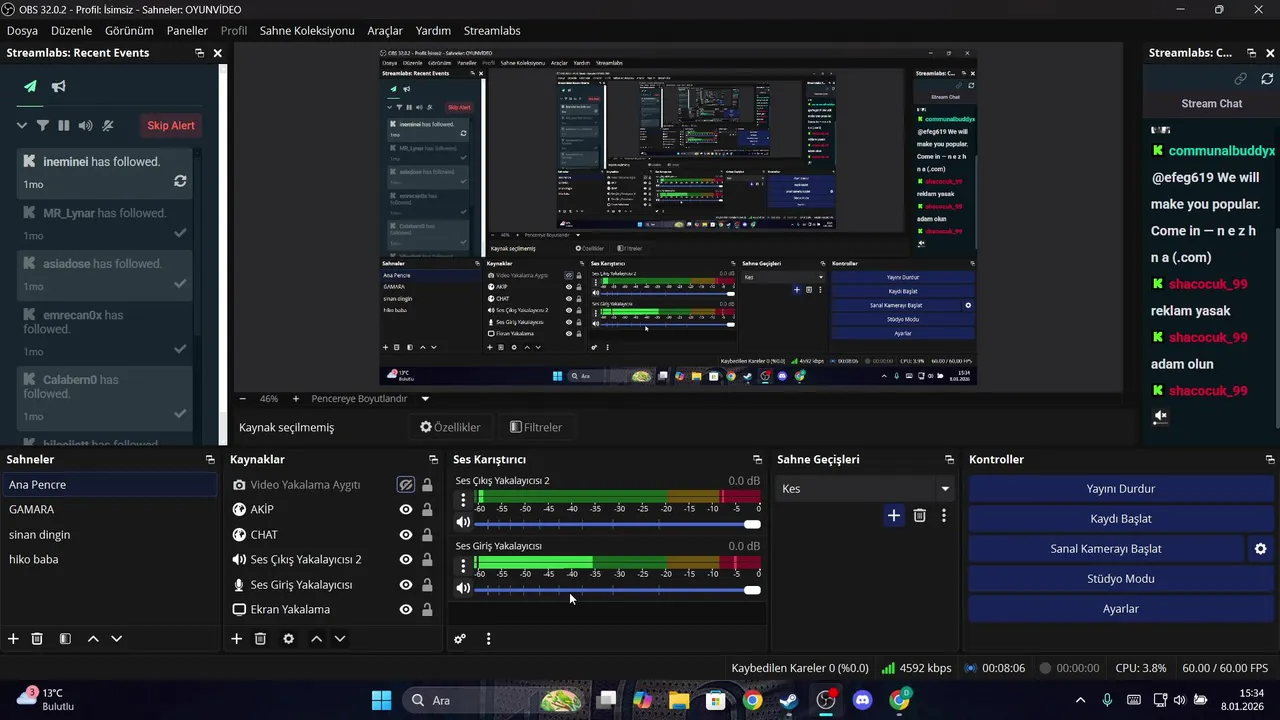This screenshot has width=1280, height=720.
Task: Adjust the Ses Giriş Yakalayıcısı volume slider
Action: (617, 590)
